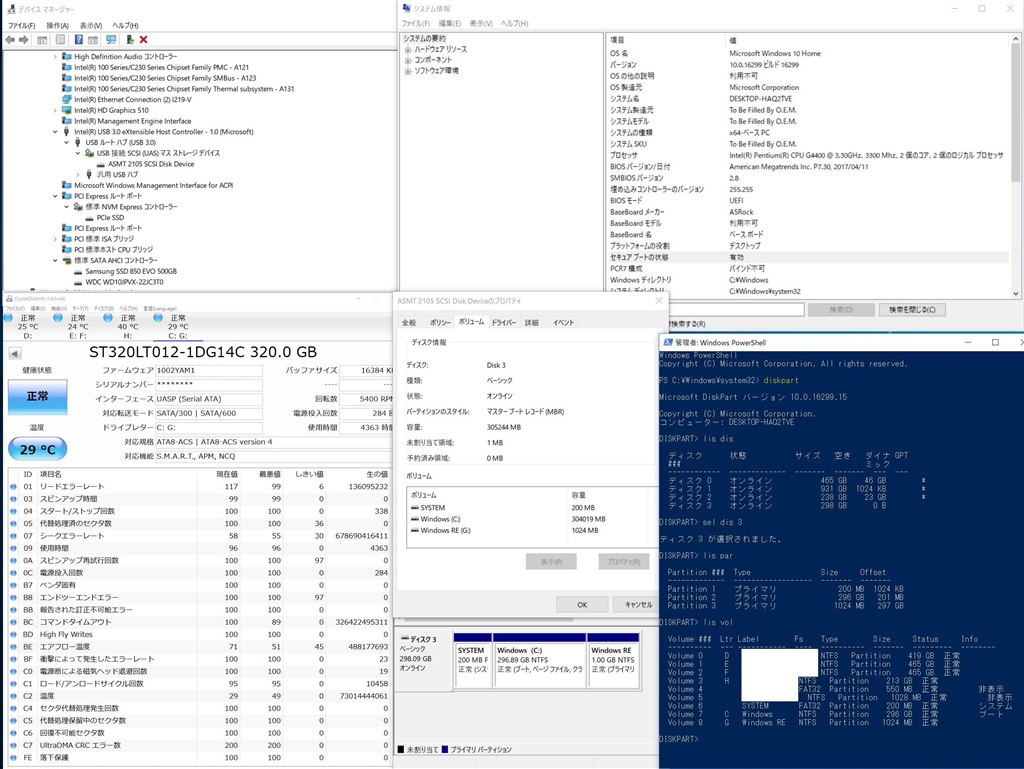The width and height of the screenshot is (1024, 769).
Task: Collapse the Intel USB 3.0 eXtensible Host Controller node
Action: pos(56,132)
